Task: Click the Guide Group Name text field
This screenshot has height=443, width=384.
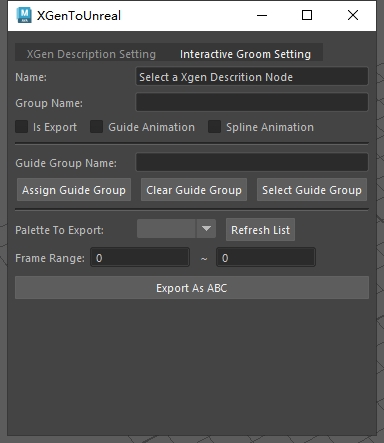Action: click(x=252, y=163)
